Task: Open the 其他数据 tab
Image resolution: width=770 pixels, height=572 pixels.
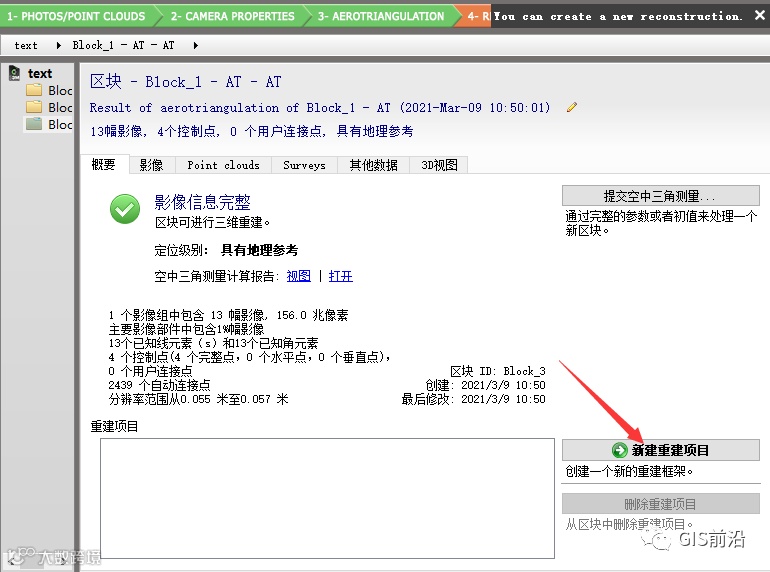Action: [x=373, y=165]
